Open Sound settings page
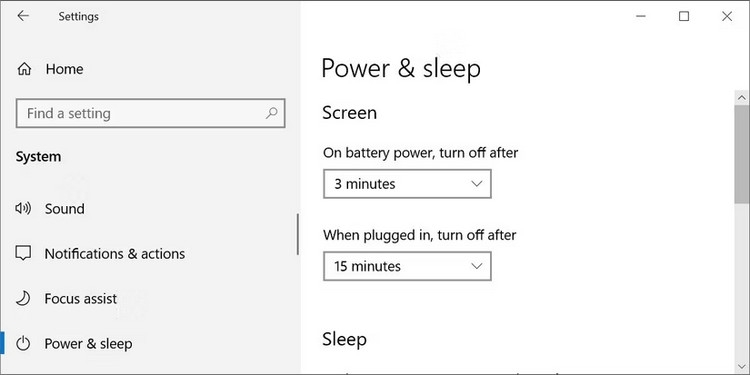Image resolution: width=750 pixels, height=375 pixels. tap(65, 209)
